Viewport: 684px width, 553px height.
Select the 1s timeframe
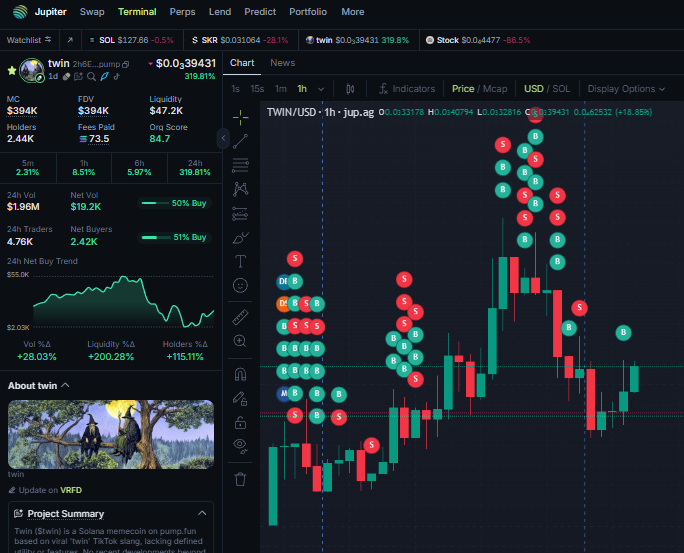pos(236,89)
